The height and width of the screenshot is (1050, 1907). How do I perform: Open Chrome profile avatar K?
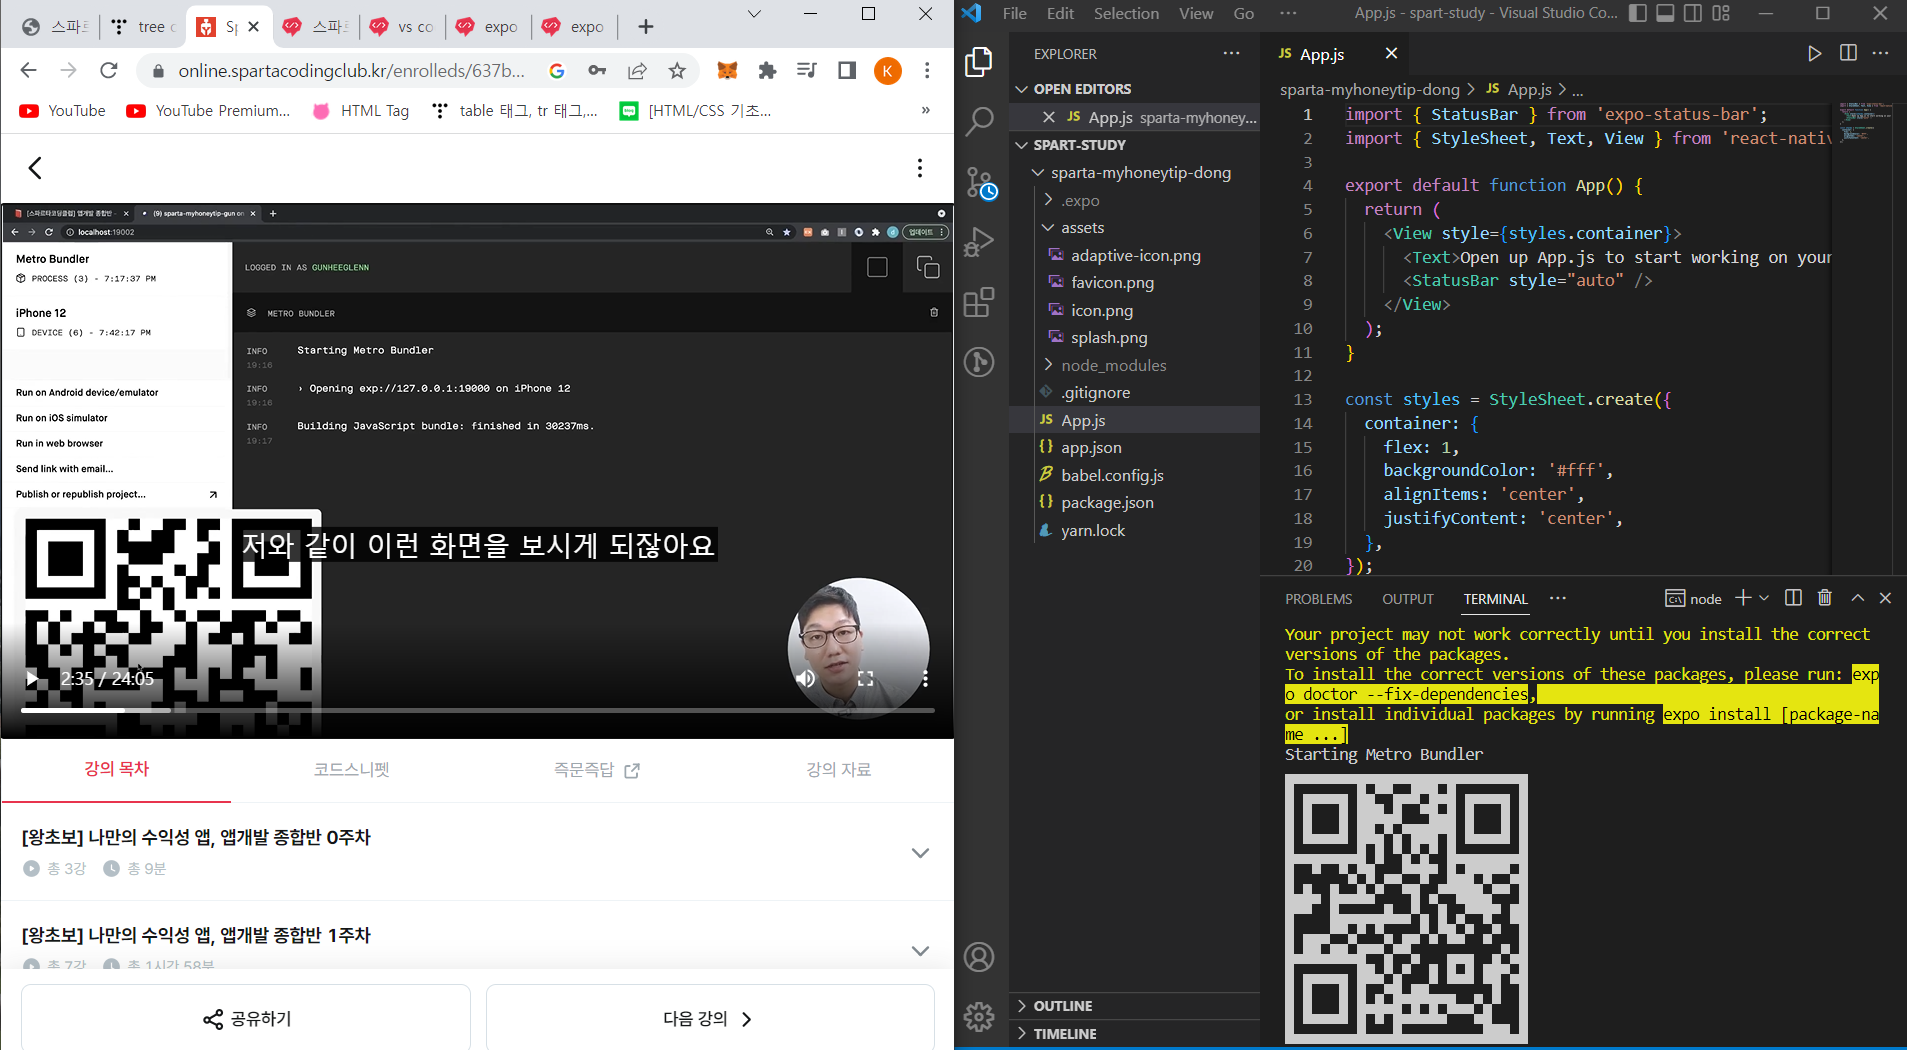point(887,70)
